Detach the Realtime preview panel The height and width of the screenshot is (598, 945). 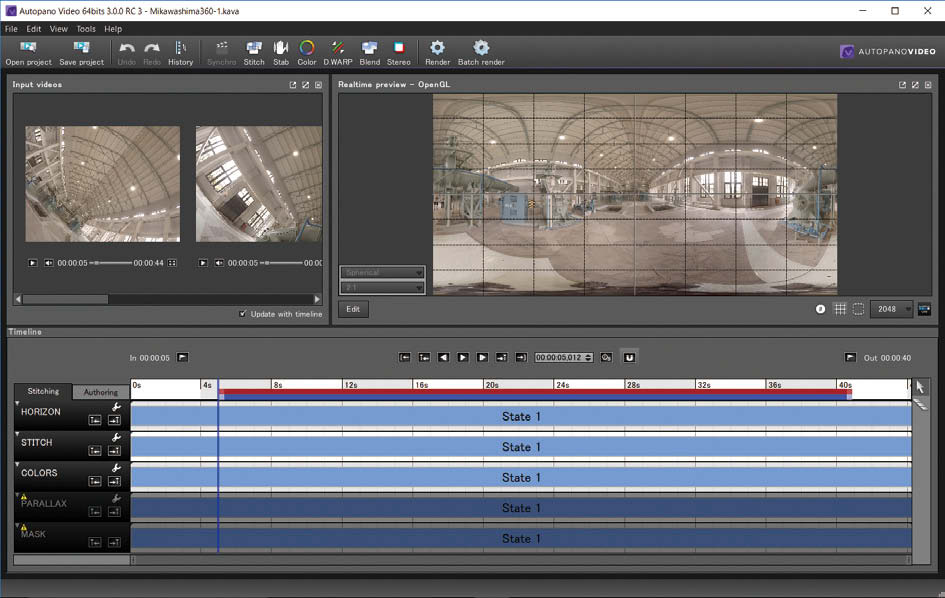coord(902,85)
